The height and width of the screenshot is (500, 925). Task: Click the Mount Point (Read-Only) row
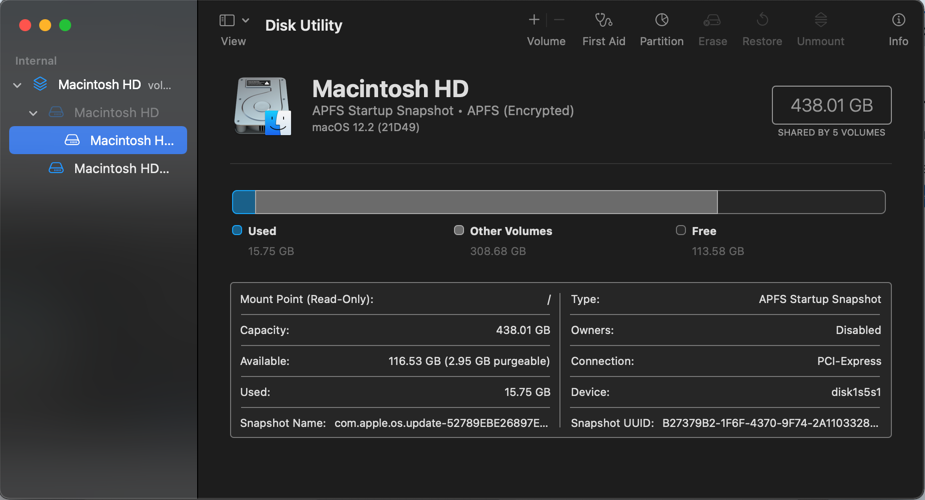pyautogui.click(x=395, y=300)
